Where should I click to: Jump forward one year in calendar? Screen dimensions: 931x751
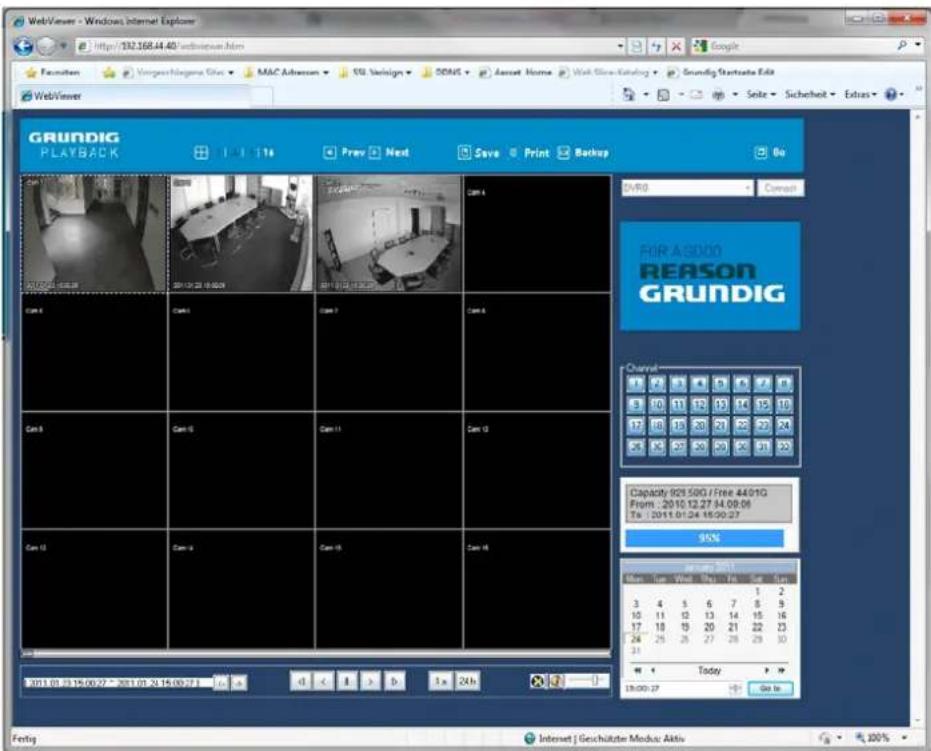(782, 670)
